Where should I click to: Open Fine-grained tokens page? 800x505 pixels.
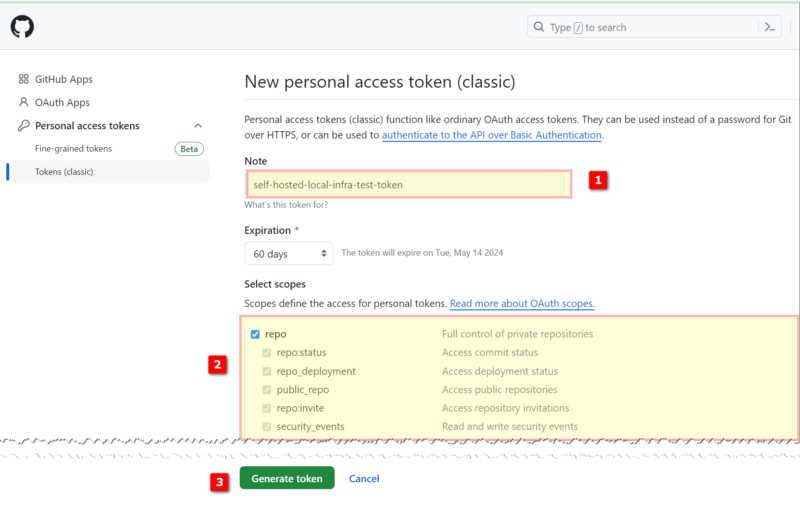click(73, 148)
